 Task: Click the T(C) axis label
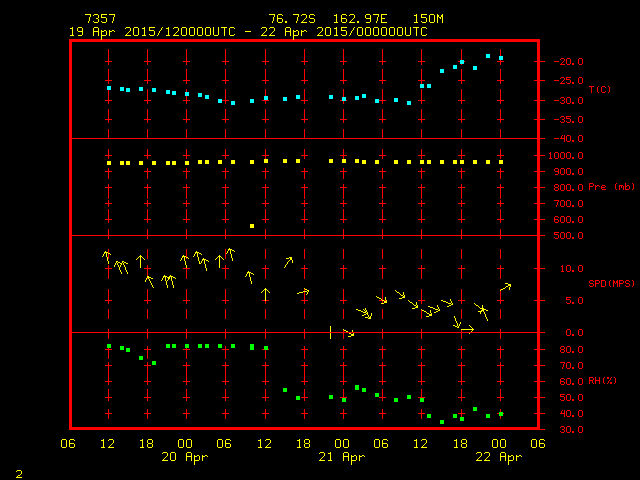click(600, 89)
